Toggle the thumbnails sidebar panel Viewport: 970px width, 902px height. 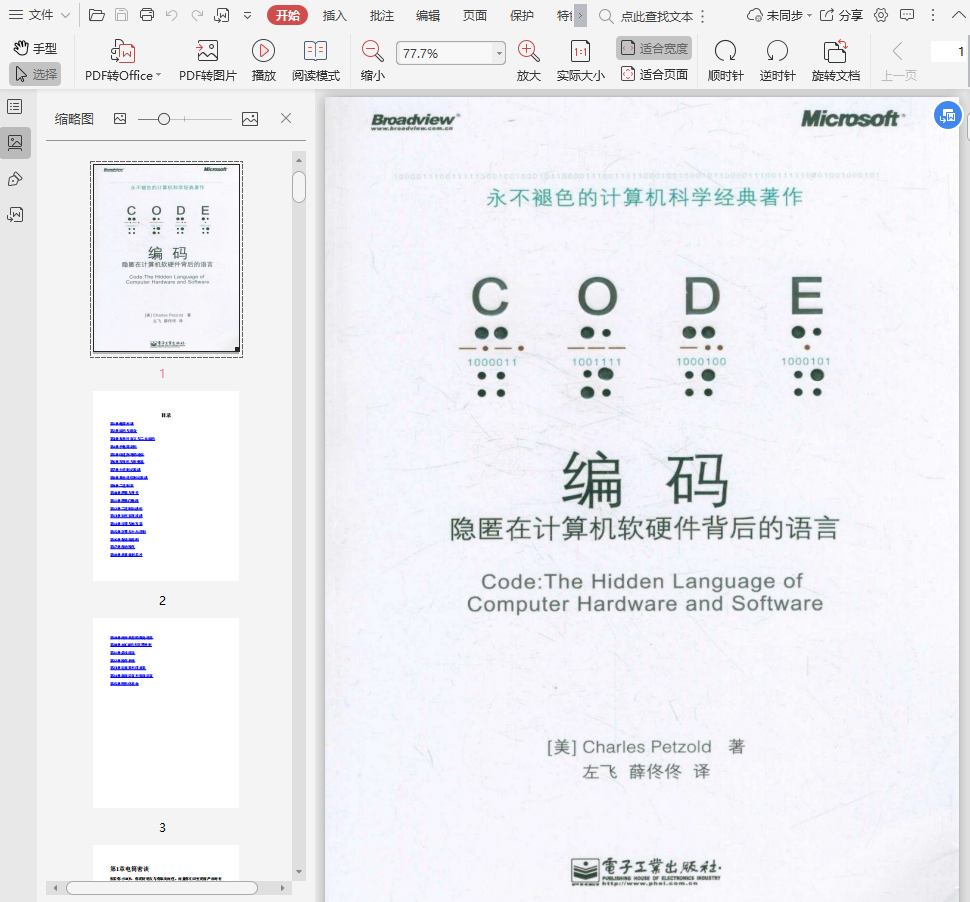15,143
